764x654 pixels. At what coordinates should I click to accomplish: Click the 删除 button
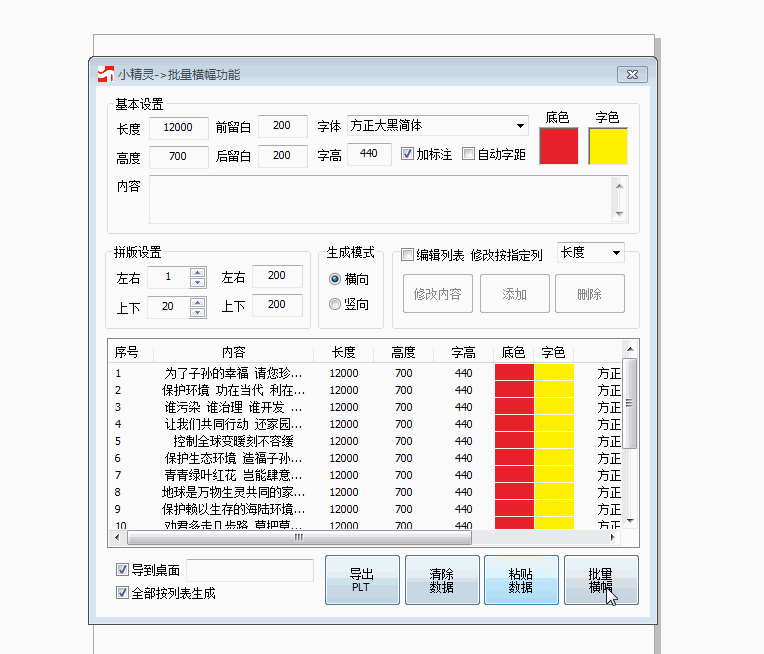point(590,293)
